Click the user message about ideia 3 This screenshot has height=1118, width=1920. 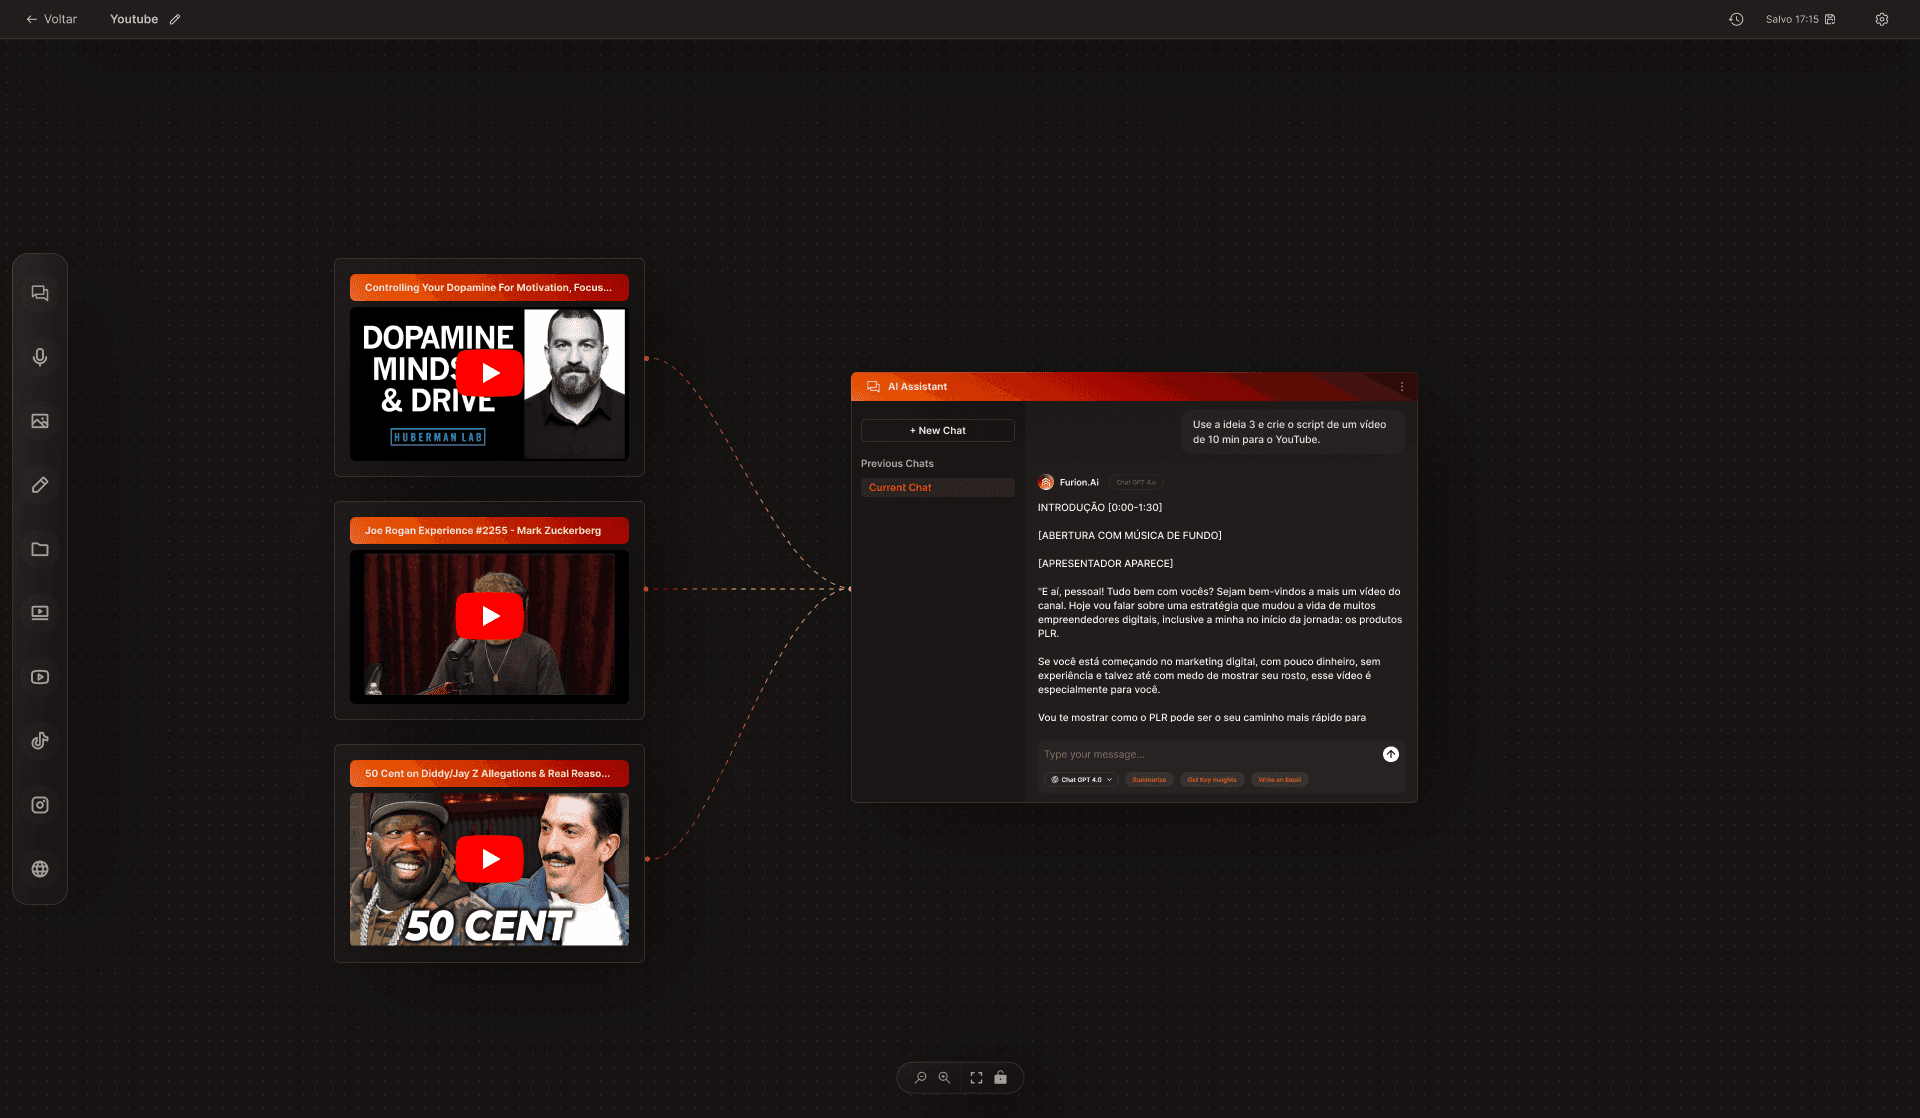tap(1292, 432)
